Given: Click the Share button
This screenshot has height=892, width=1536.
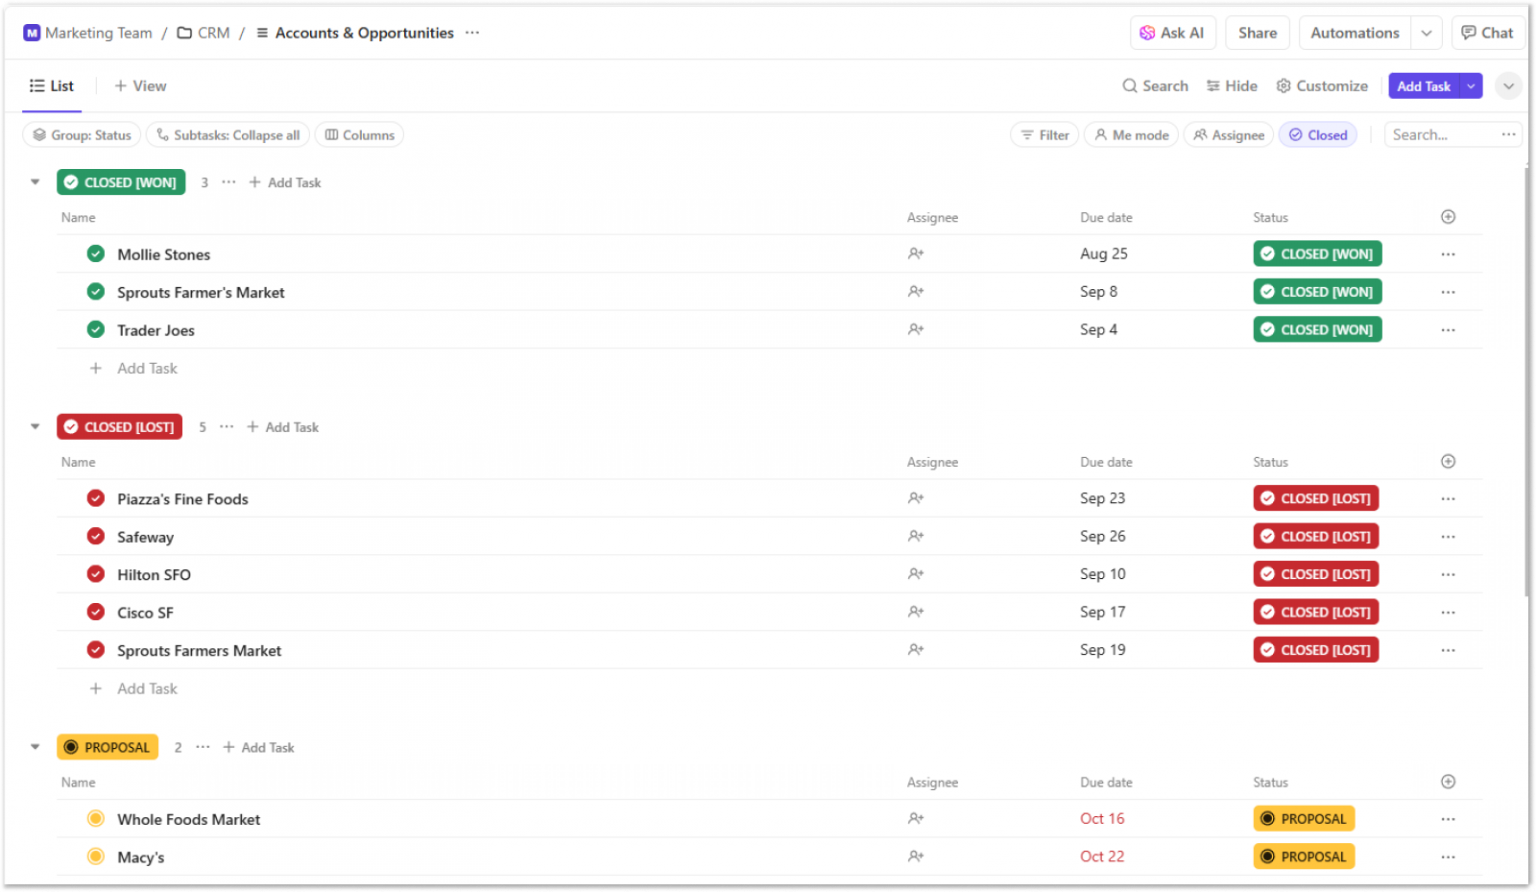Looking at the screenshot, I should (x=1258, y=33).
